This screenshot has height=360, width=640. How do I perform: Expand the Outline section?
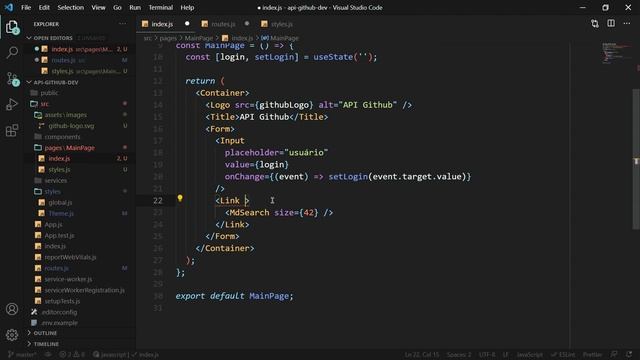45,333
